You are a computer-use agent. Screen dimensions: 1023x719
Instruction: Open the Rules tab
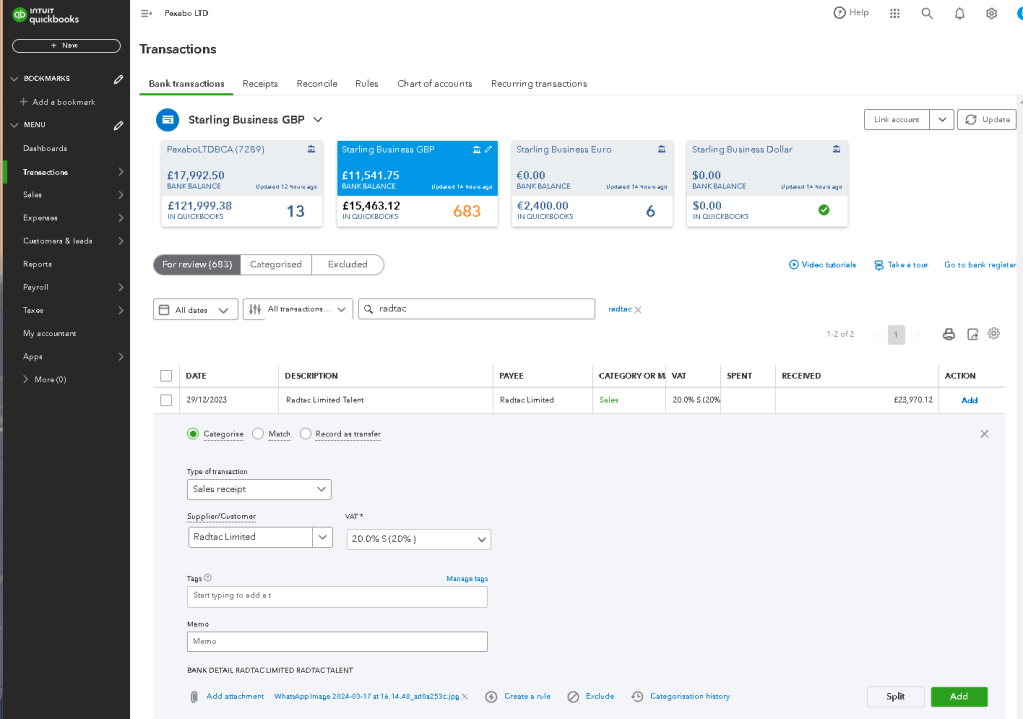367,84
